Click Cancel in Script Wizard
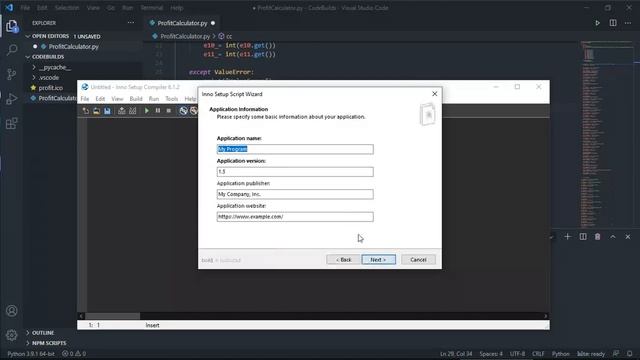The width and height of the screenshot is (640, 360). 418,260
